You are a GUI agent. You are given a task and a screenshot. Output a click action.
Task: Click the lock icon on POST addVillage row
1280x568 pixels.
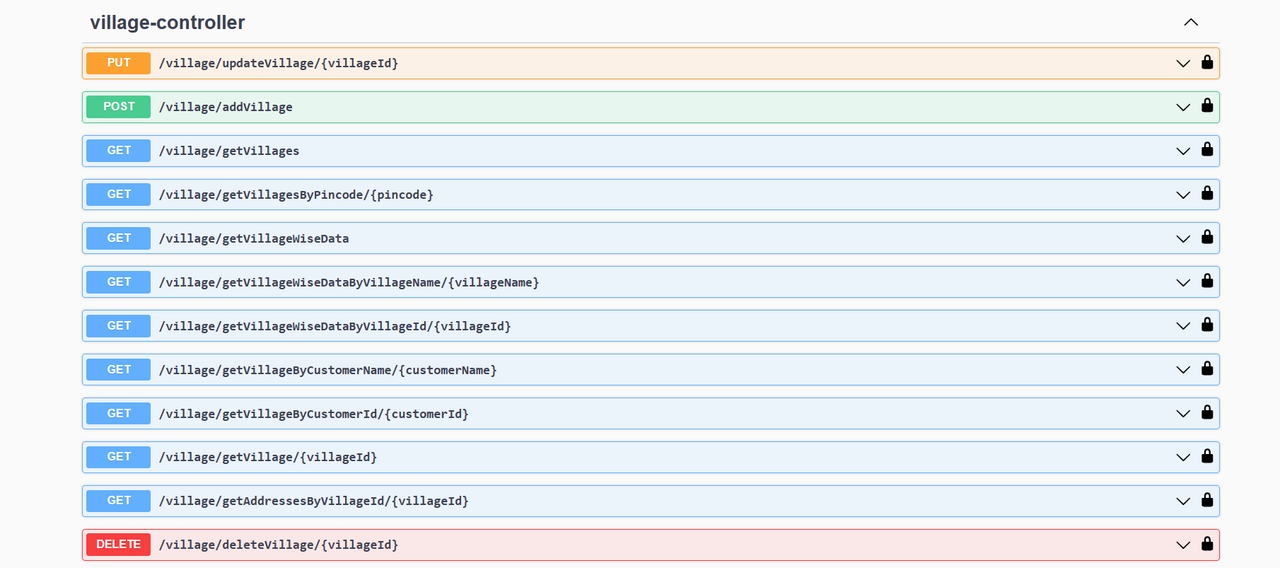pyautogui.click(x=1207, y=106)
